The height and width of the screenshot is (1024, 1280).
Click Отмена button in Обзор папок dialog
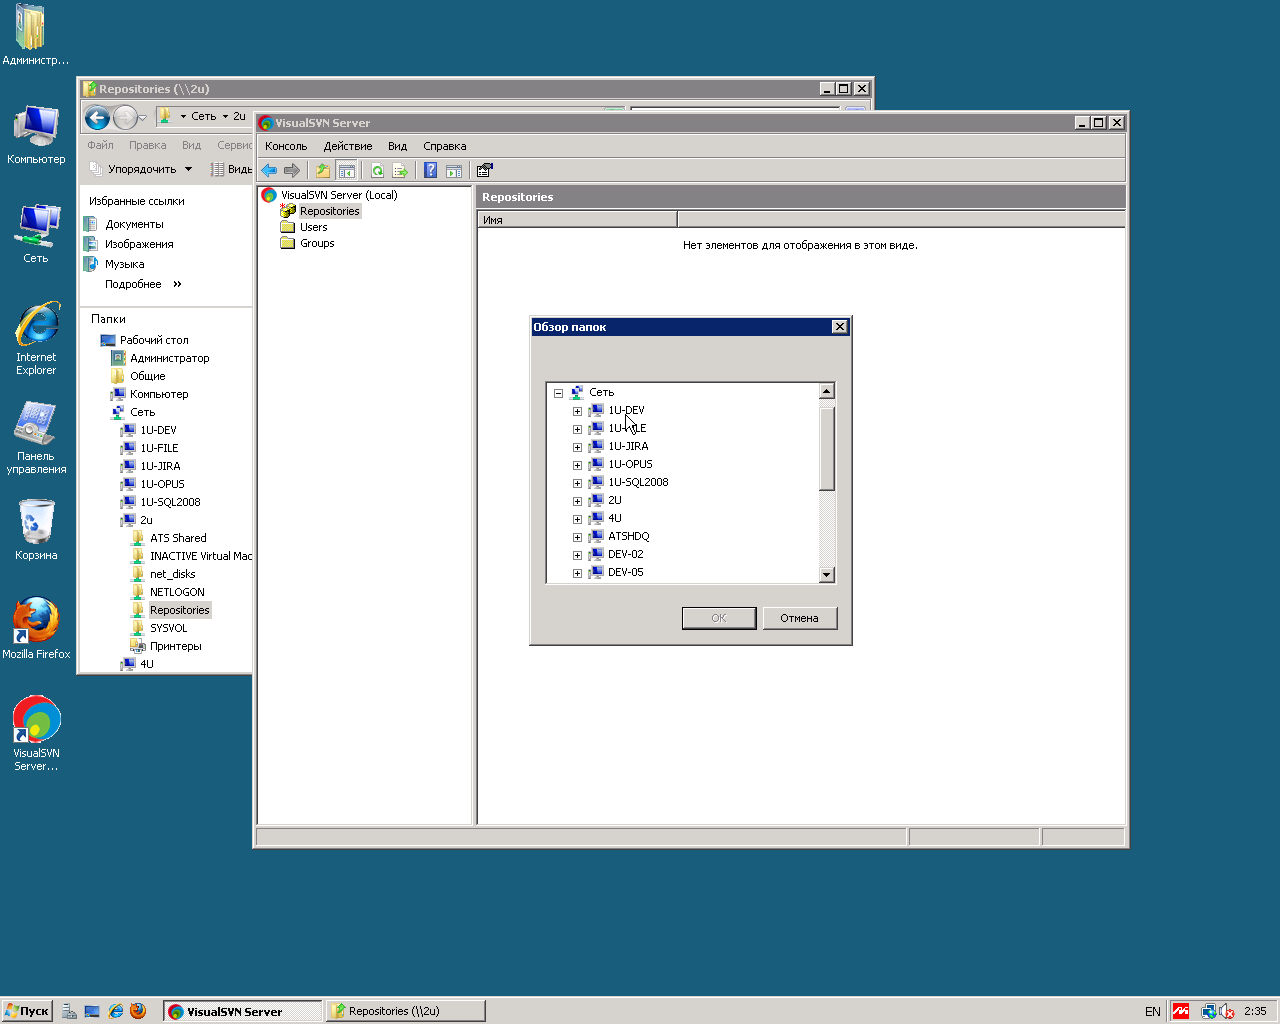pyautogui.click(x=799, y=618)
